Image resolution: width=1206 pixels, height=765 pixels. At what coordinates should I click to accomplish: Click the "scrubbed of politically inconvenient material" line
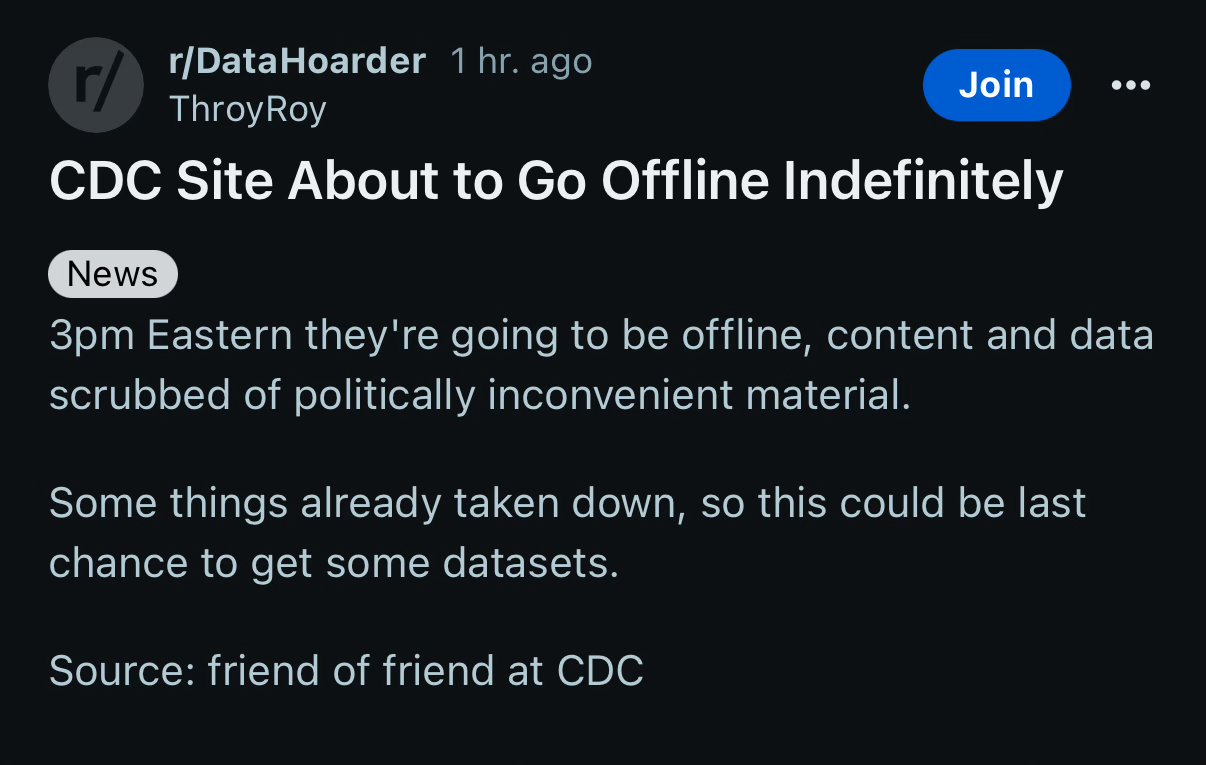pos(480,396)
